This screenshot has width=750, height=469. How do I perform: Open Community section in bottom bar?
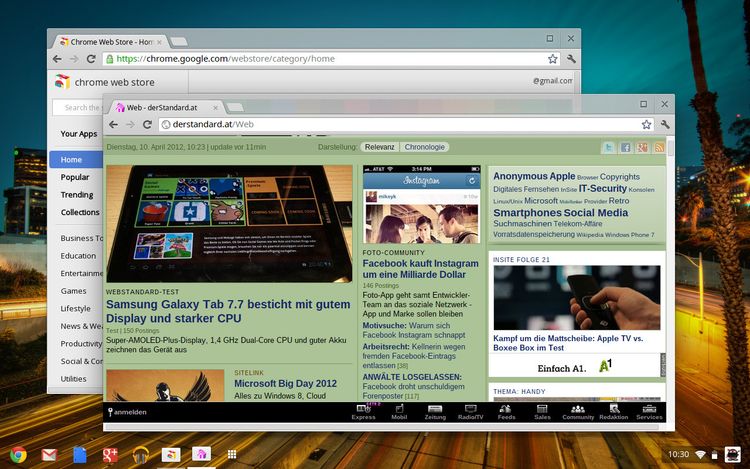pos(577,411)
